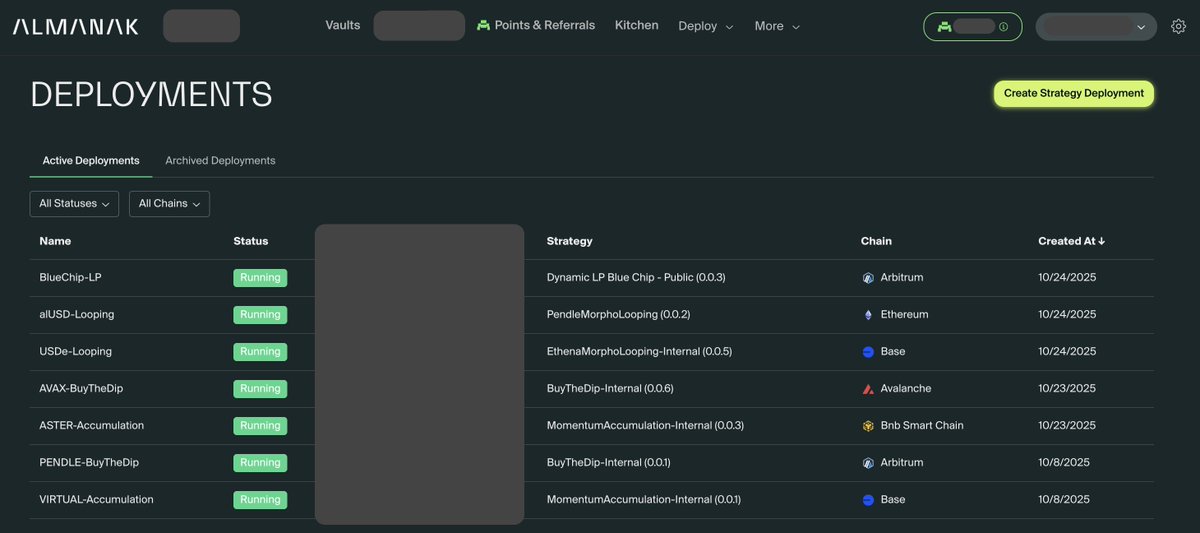Go to Vaults page
This screenshot has height=533, width=1200.
click(x=343, y=25)
